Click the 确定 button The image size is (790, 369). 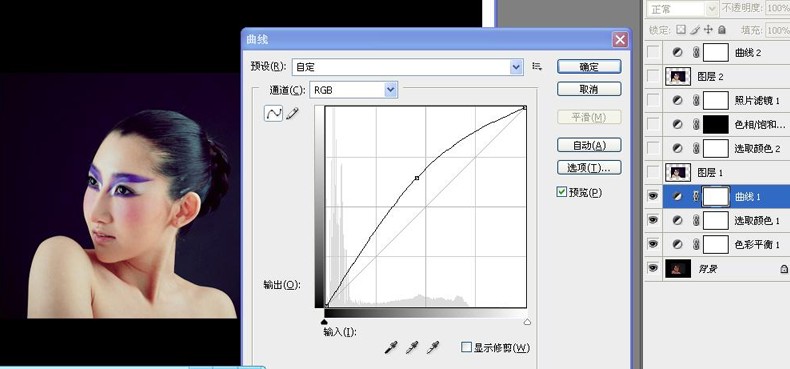[589, 67]
